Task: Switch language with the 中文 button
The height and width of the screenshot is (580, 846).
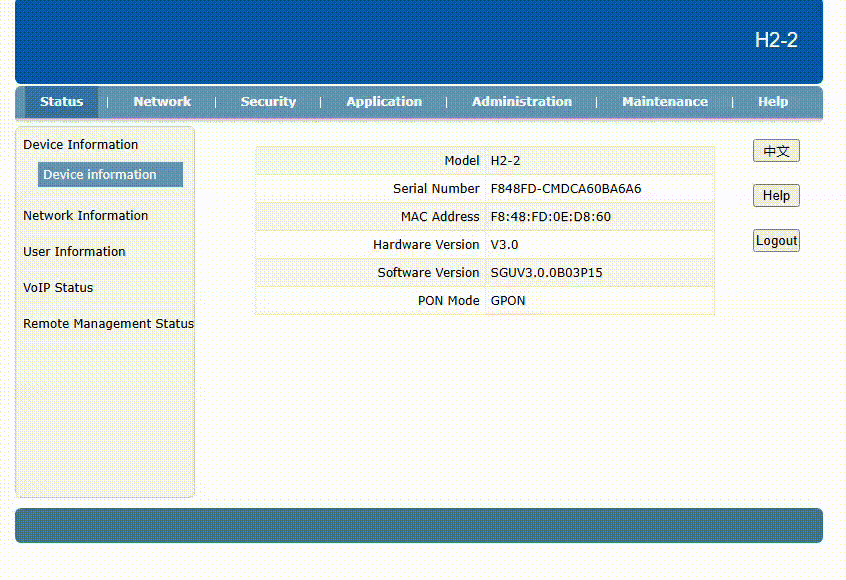Action: [x=776, y=151]
